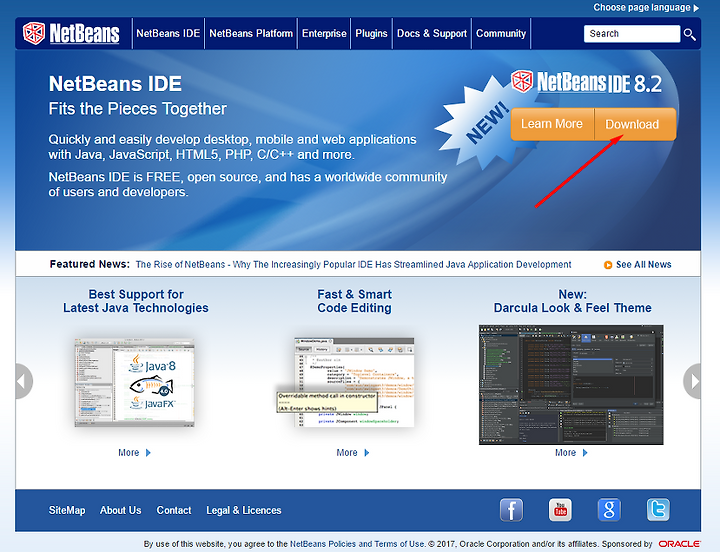Click the Java 8 and JavaFX screenshot thumbnail
720x552 pixels.
coord(135,383)
